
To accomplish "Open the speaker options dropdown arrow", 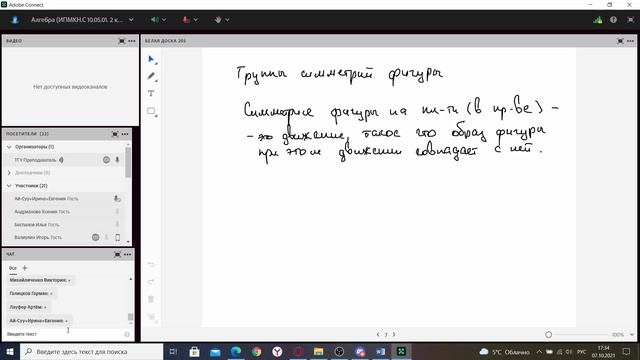I will [164, 20].
